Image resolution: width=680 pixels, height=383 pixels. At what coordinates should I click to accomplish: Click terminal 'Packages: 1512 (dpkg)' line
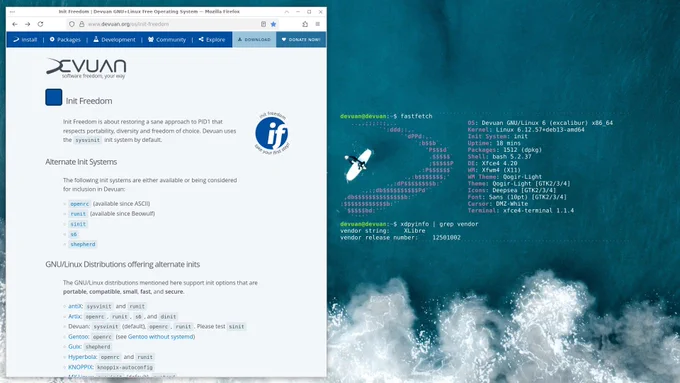point(505,150)
